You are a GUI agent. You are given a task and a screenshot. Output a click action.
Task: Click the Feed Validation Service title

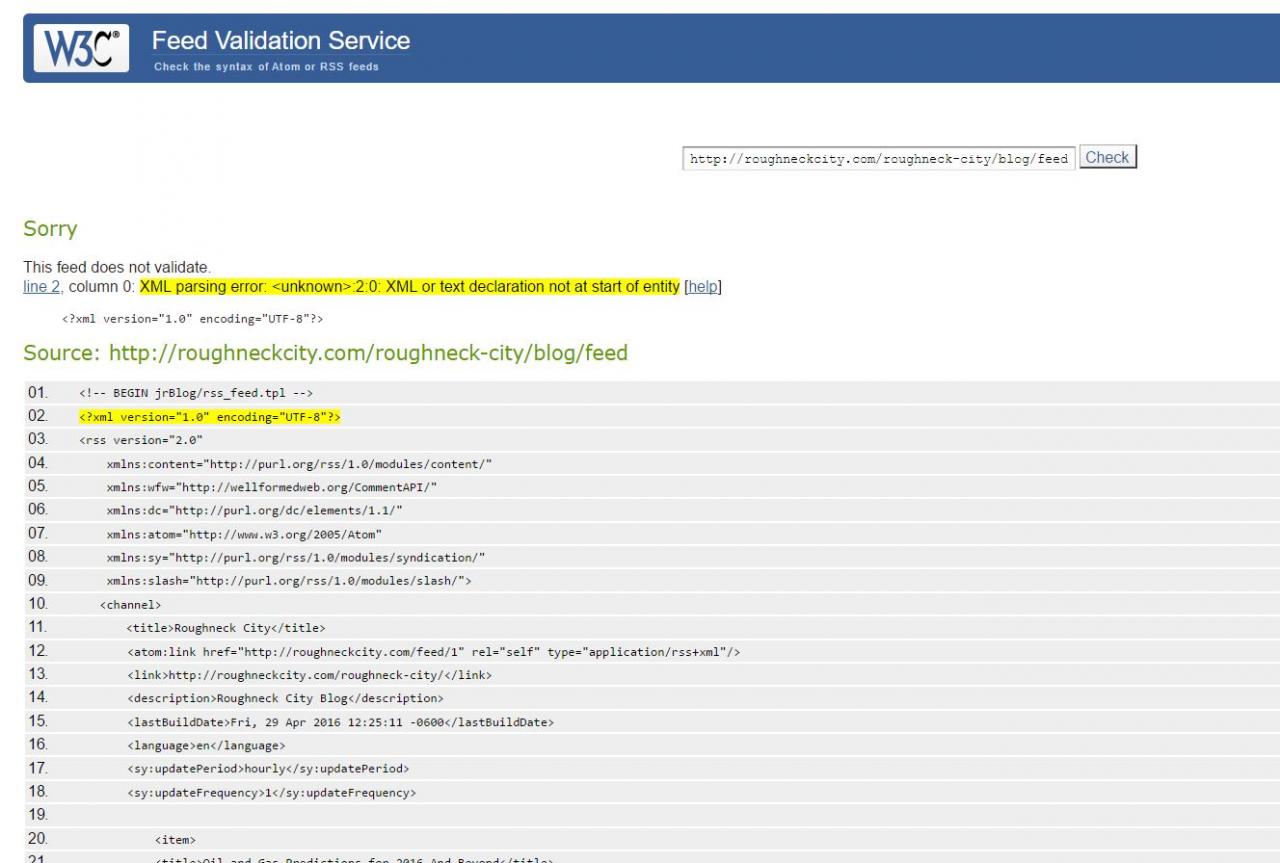coord(280,41)
